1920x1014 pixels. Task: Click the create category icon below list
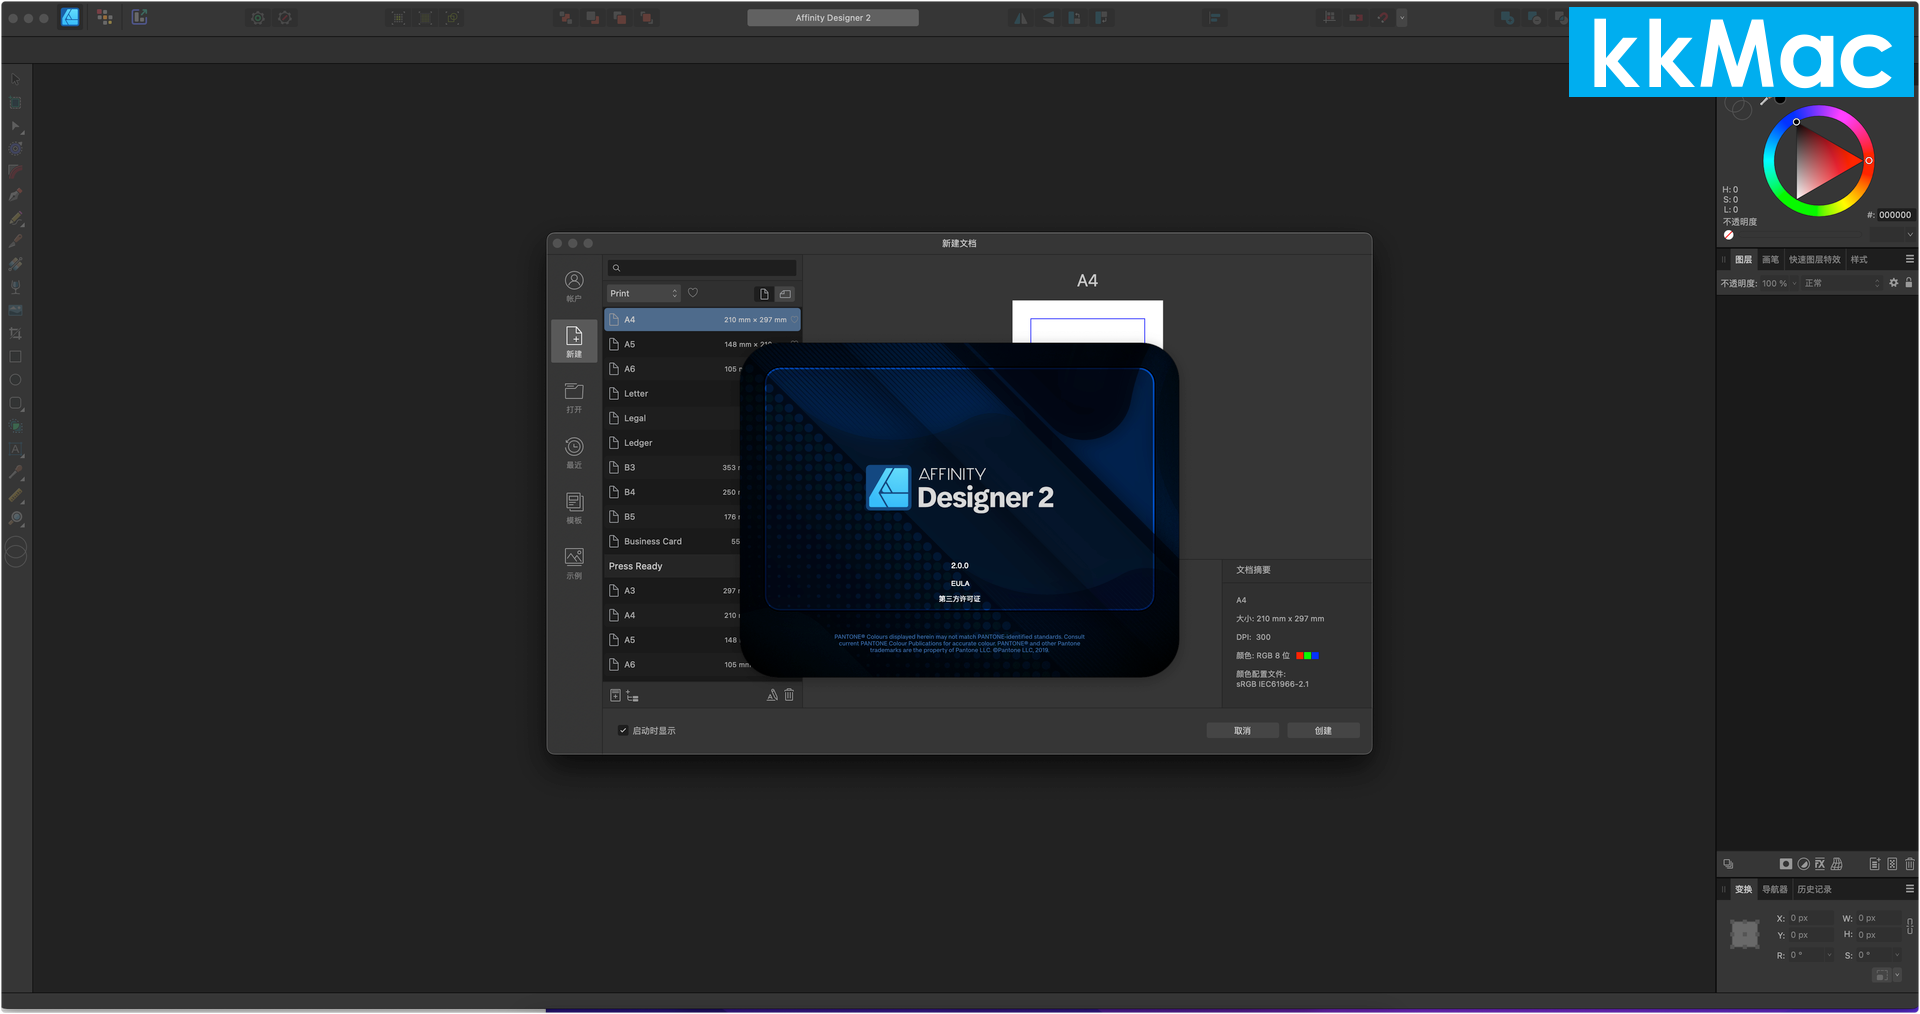[632, 696]
